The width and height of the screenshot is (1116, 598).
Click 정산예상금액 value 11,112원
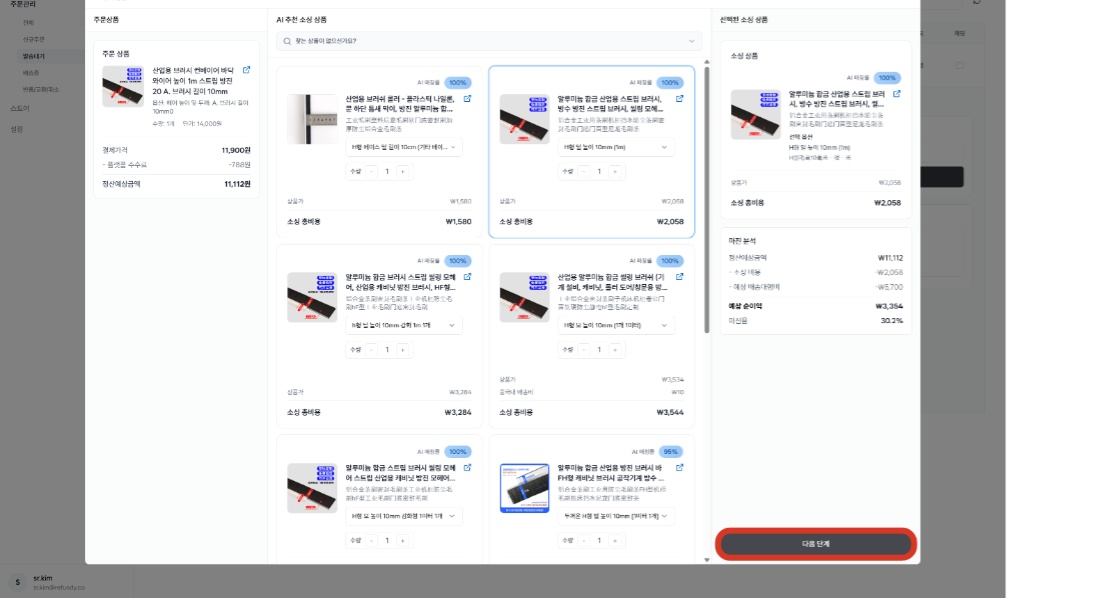click(237, 184)
